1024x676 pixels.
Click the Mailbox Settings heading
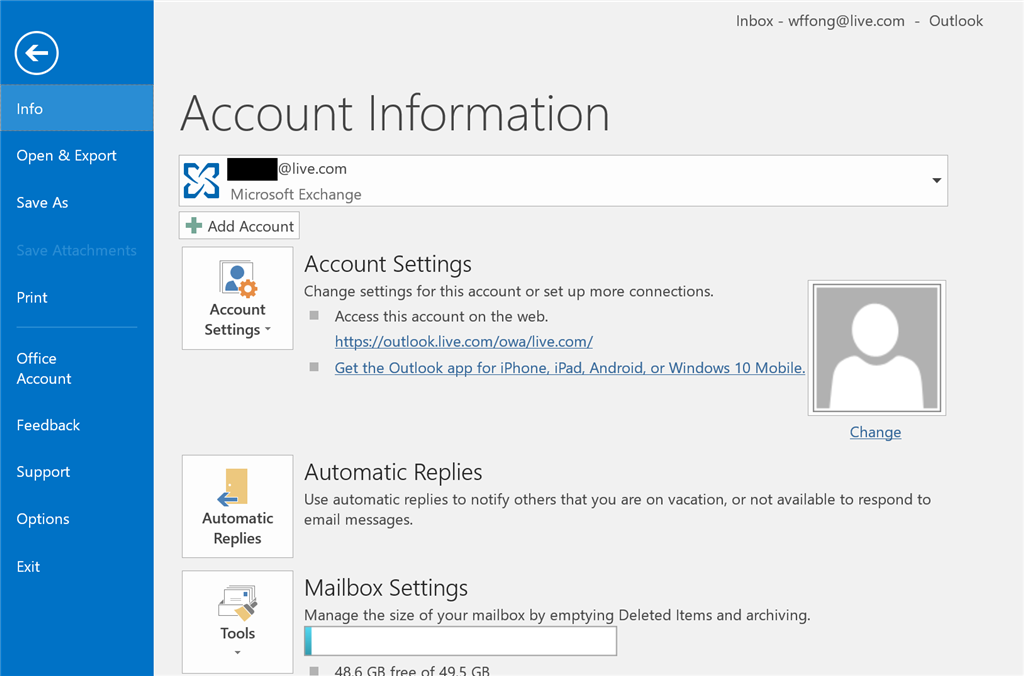coord(386,588)
